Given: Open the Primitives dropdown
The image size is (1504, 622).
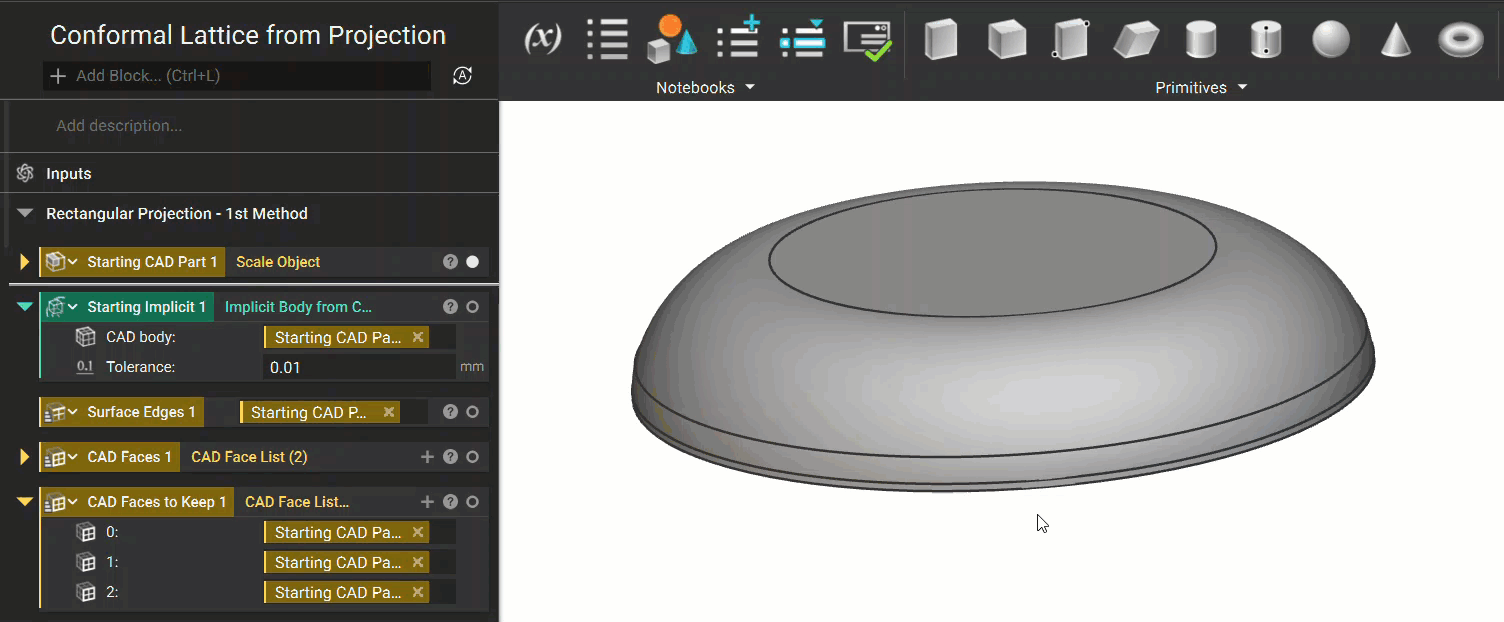Looking at the screenshot, I should click(x=1201, y=88).
